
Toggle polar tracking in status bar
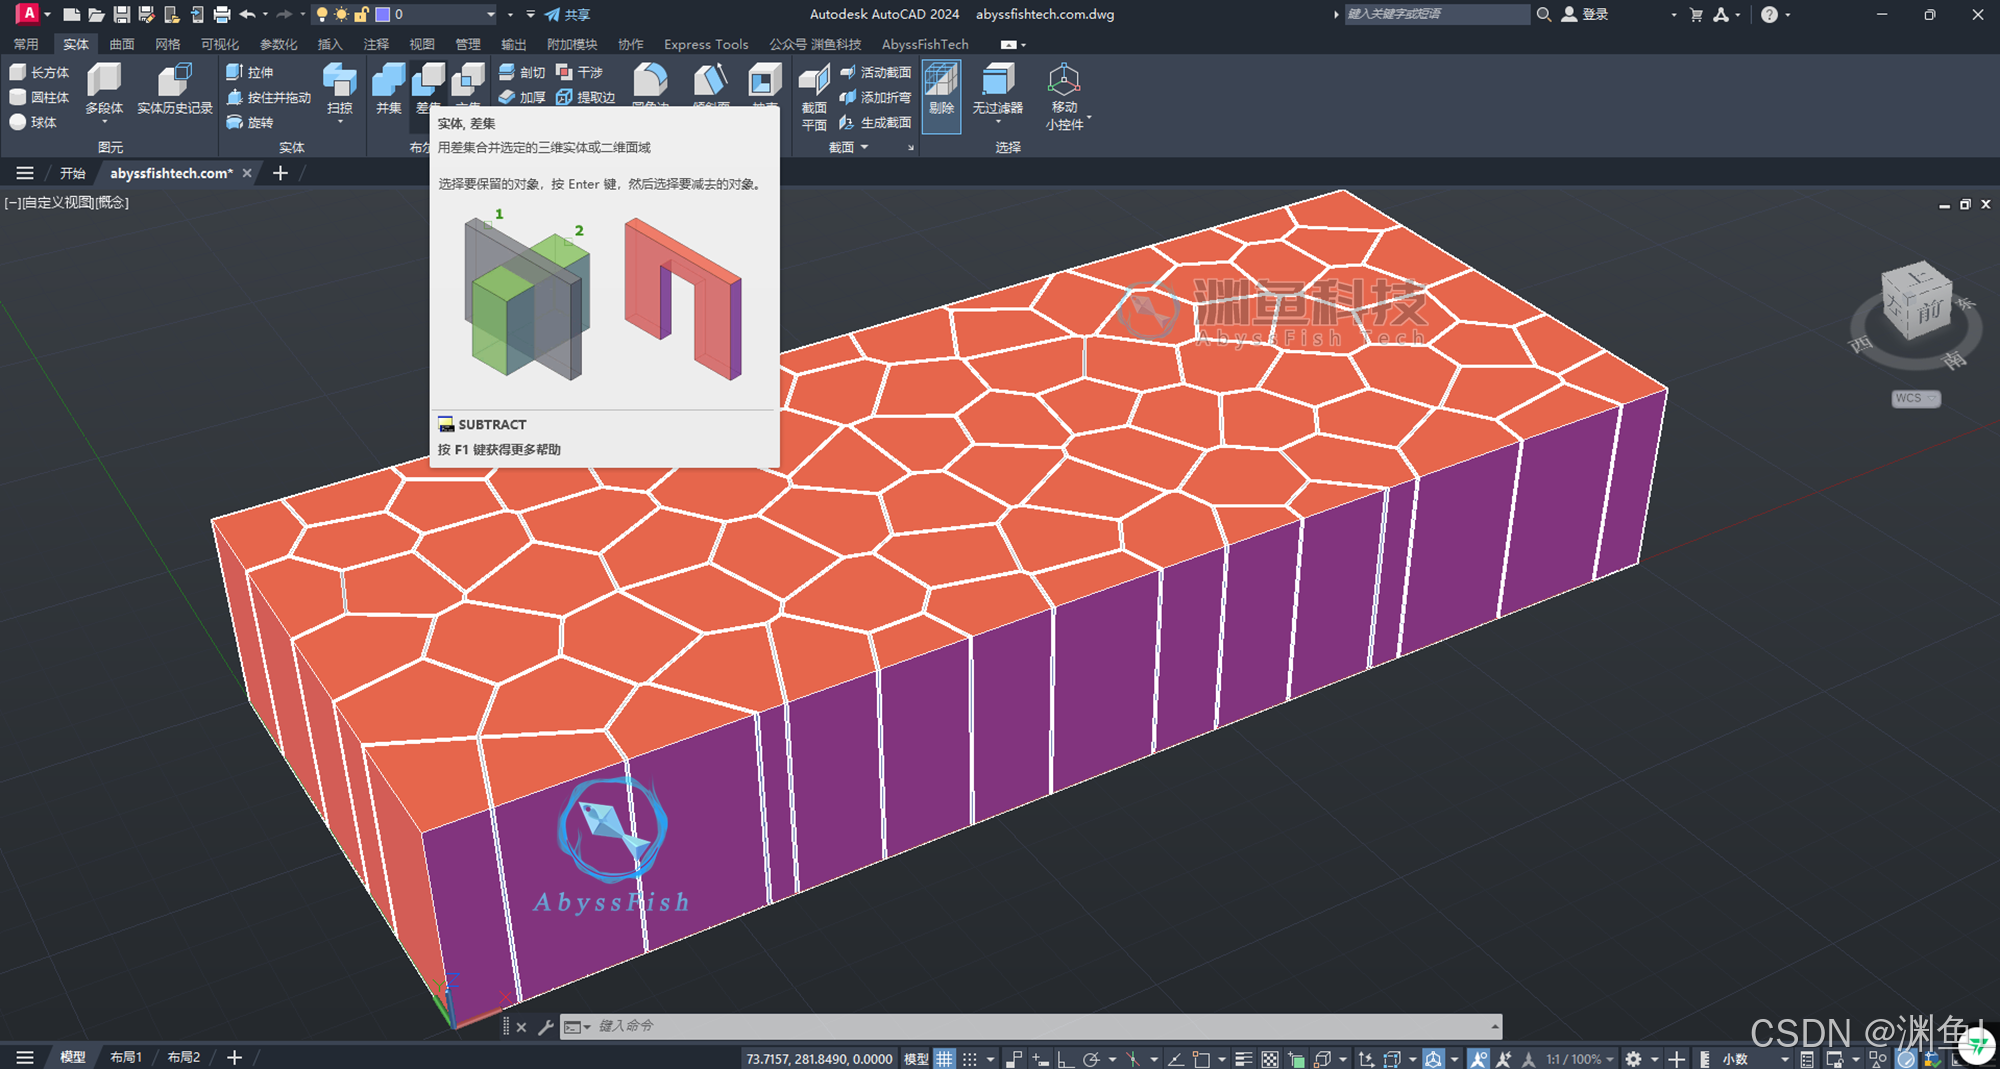pyautogui.click(x=1092, y=1058)
